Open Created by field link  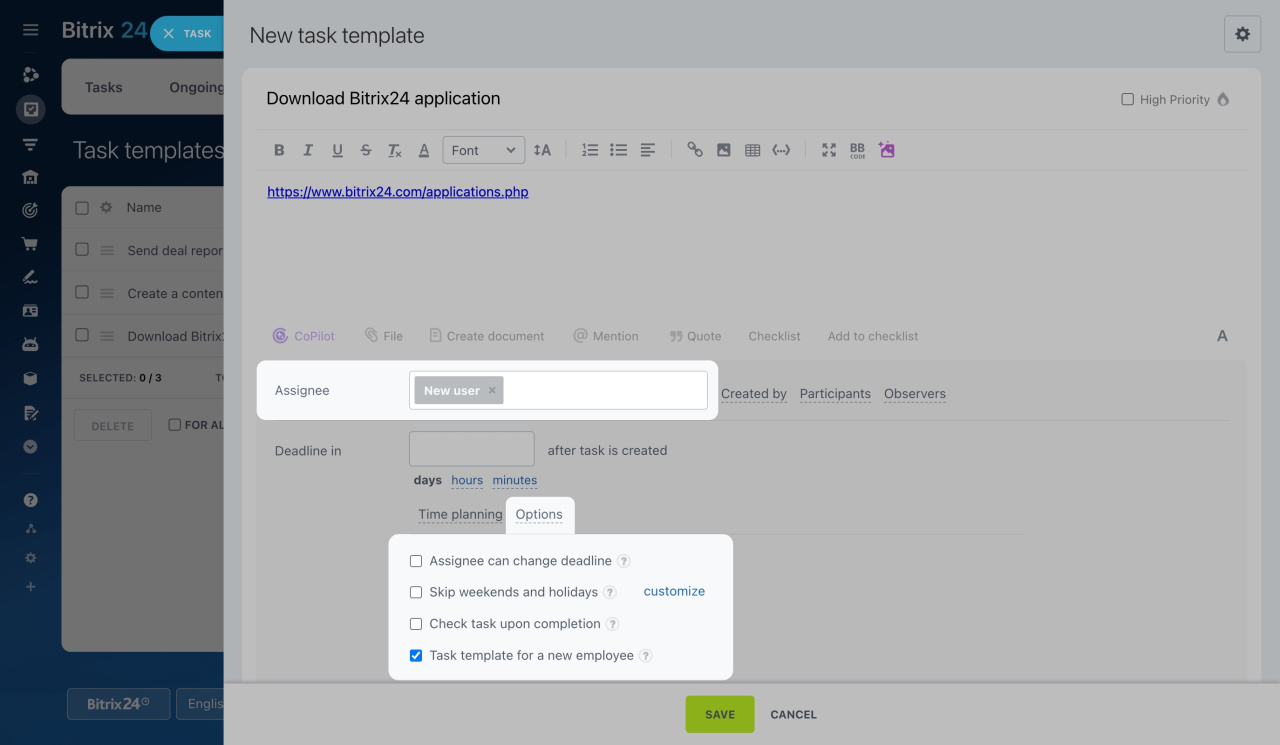coord(754,394)
